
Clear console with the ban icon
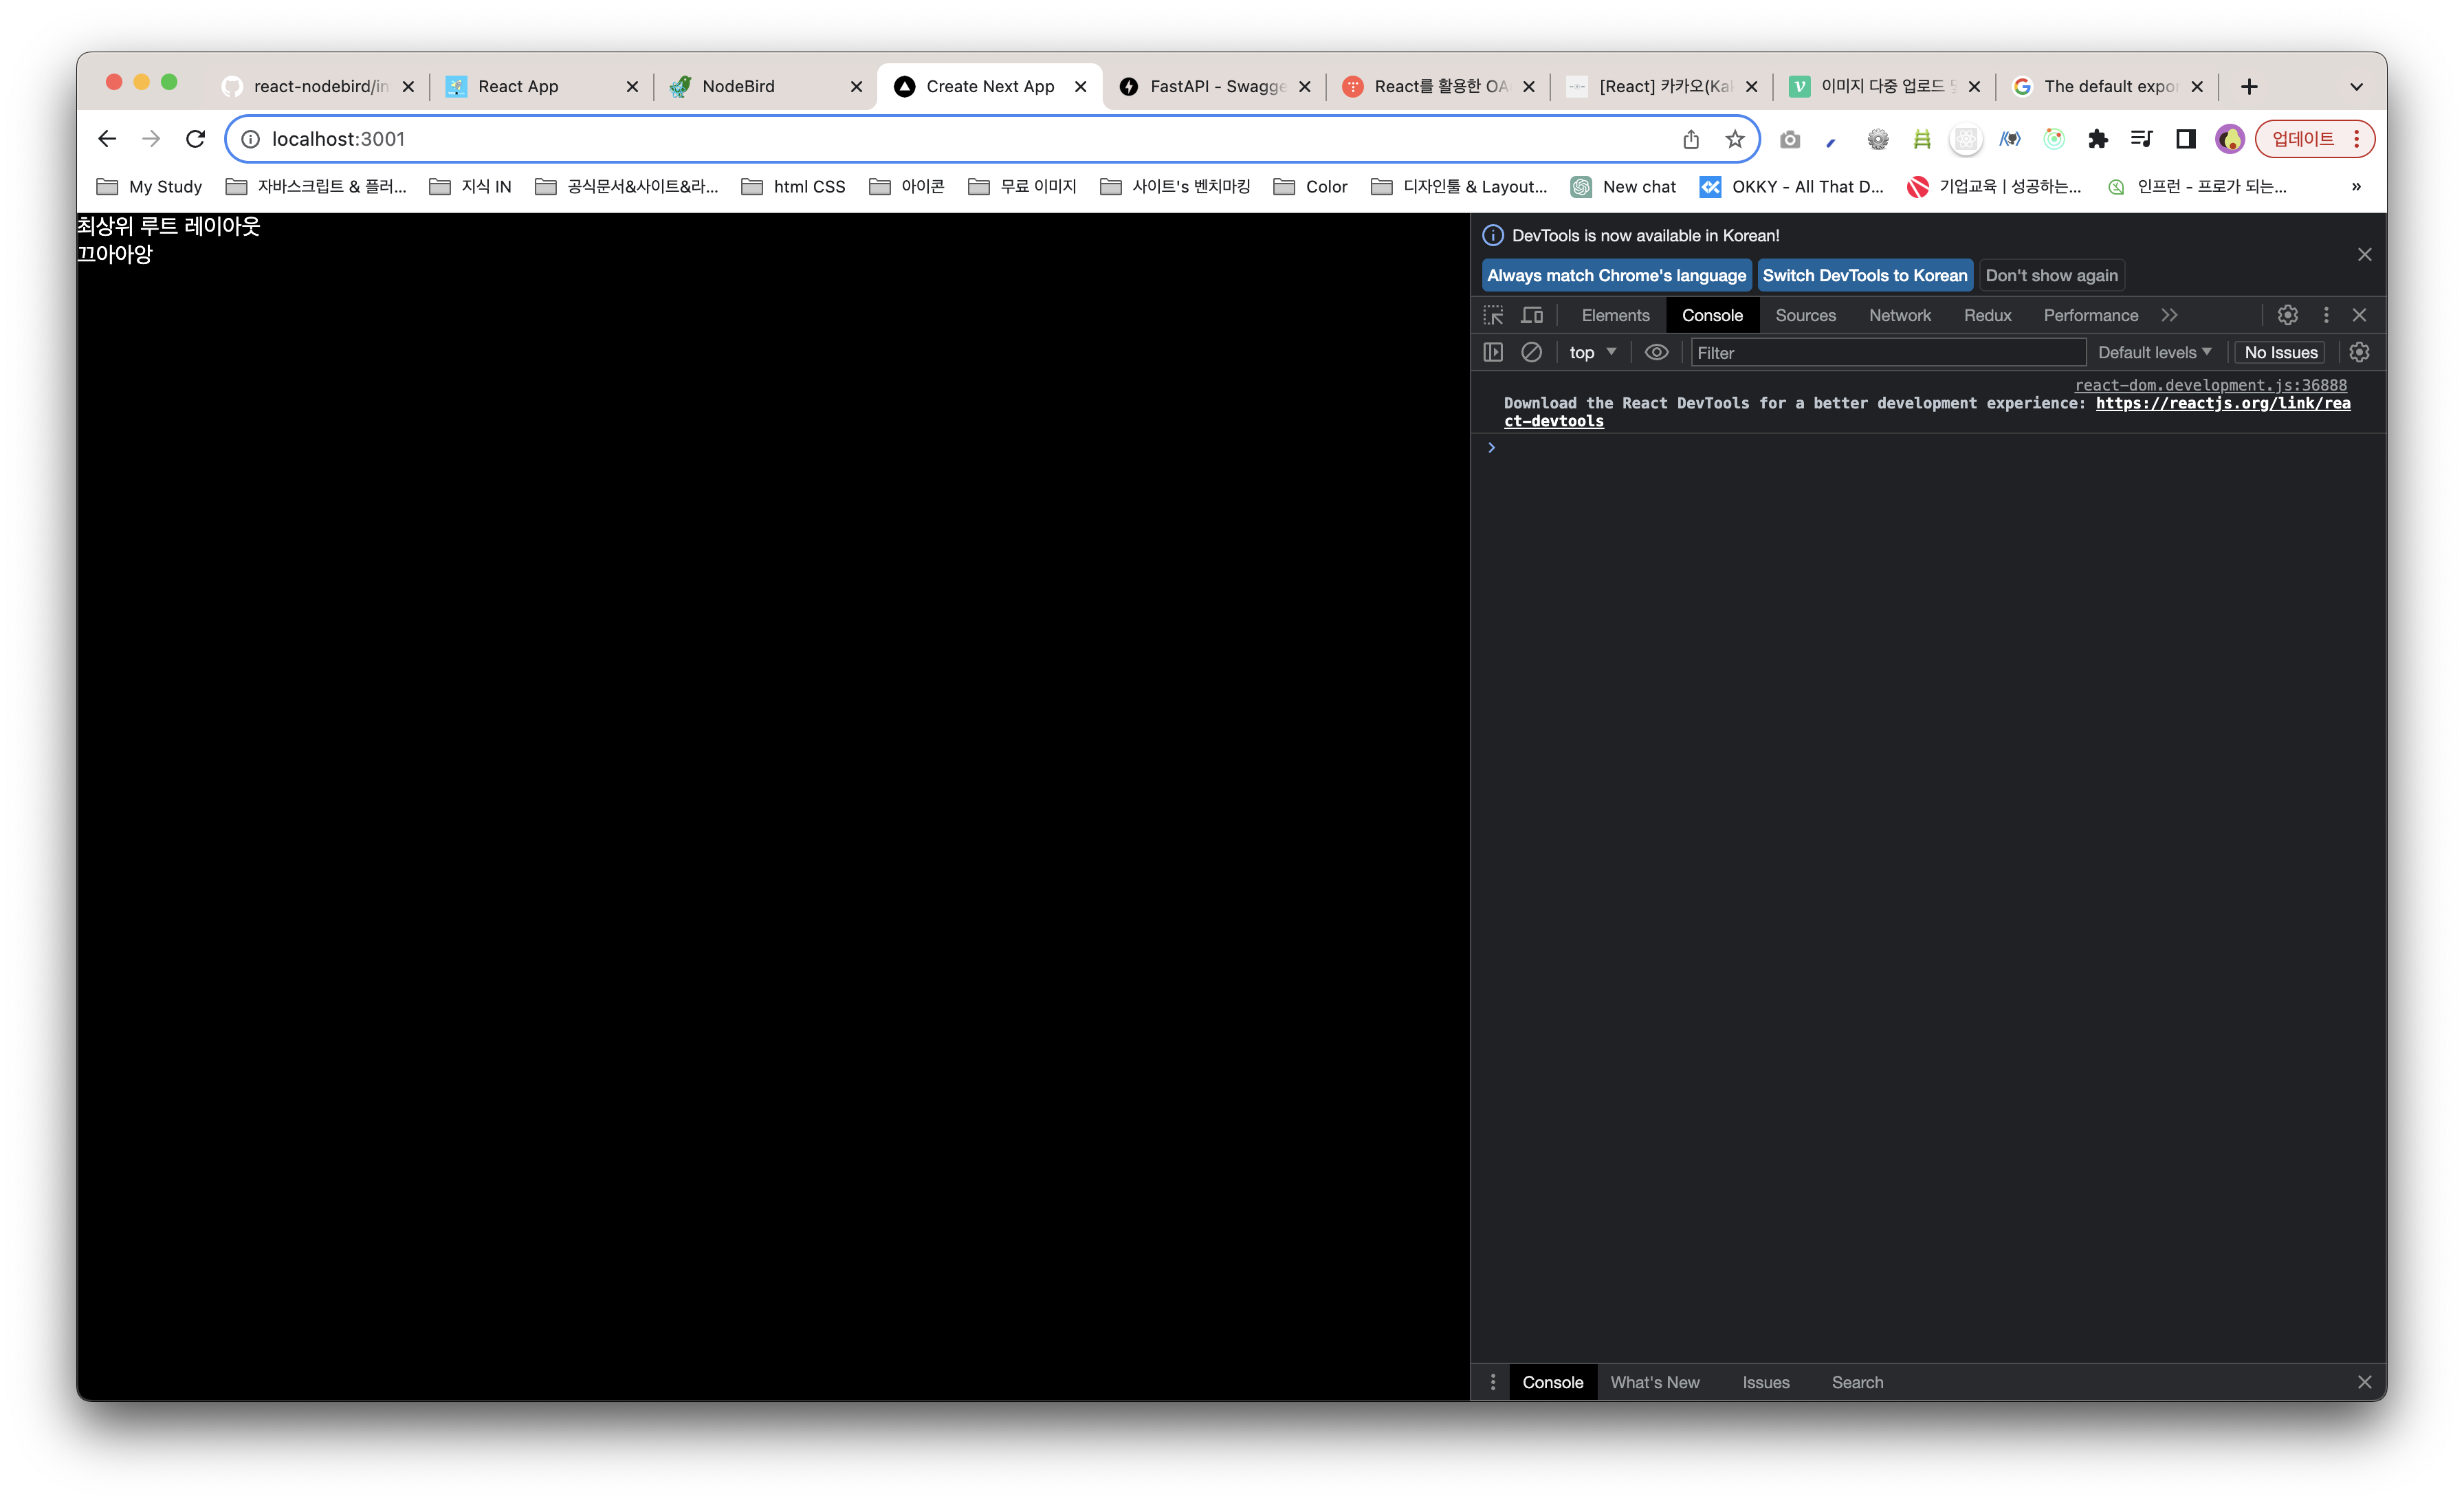coord(1531,352)
